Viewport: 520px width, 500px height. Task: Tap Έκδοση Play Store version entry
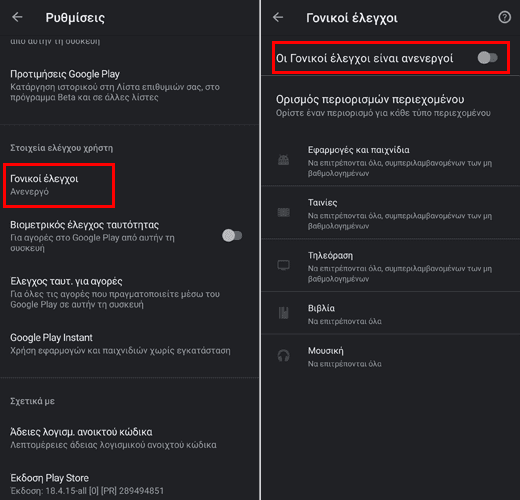click(129, 484)
